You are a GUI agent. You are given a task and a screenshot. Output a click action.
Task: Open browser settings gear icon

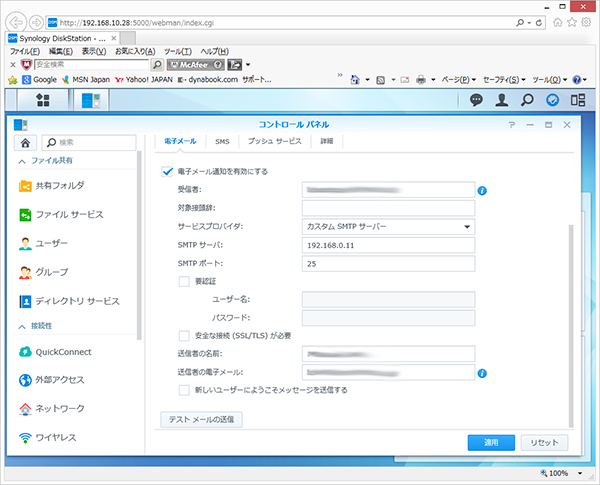pyautogui.click(x=586, y=23)
